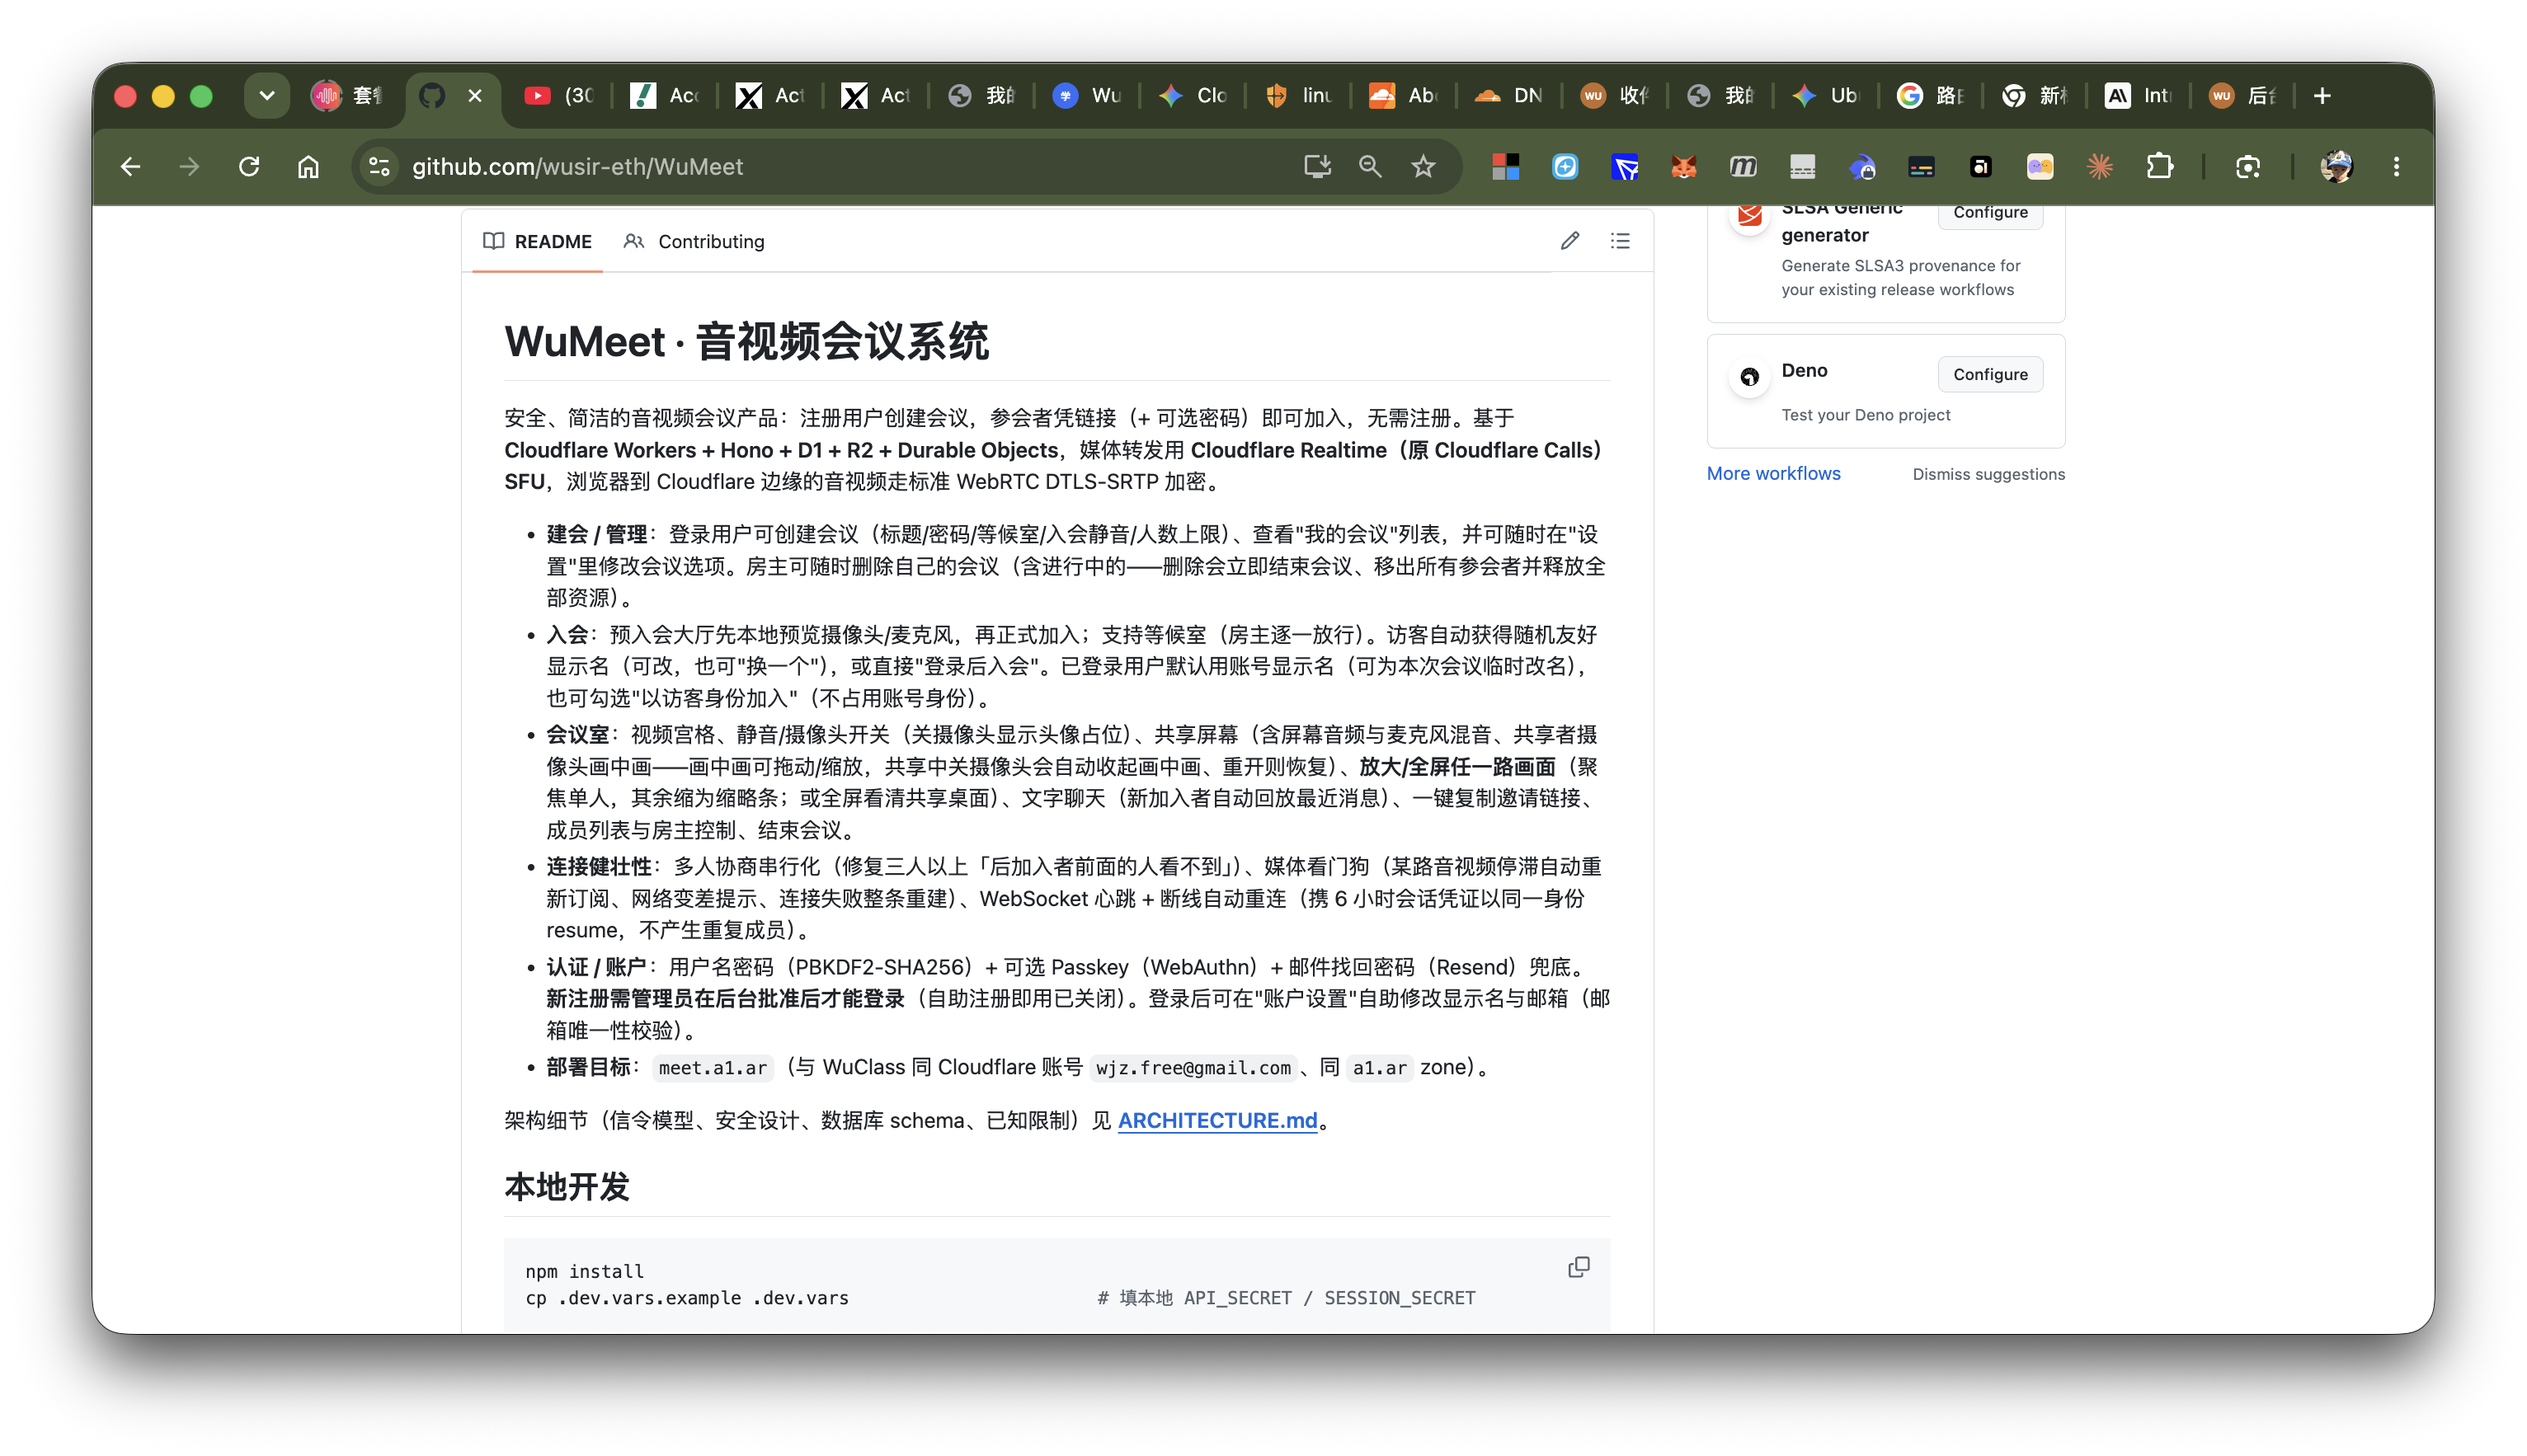This screenshot has height=1456, width=2527.
Task: Open the MetaMask fox extension
Action: (1684, 166)
